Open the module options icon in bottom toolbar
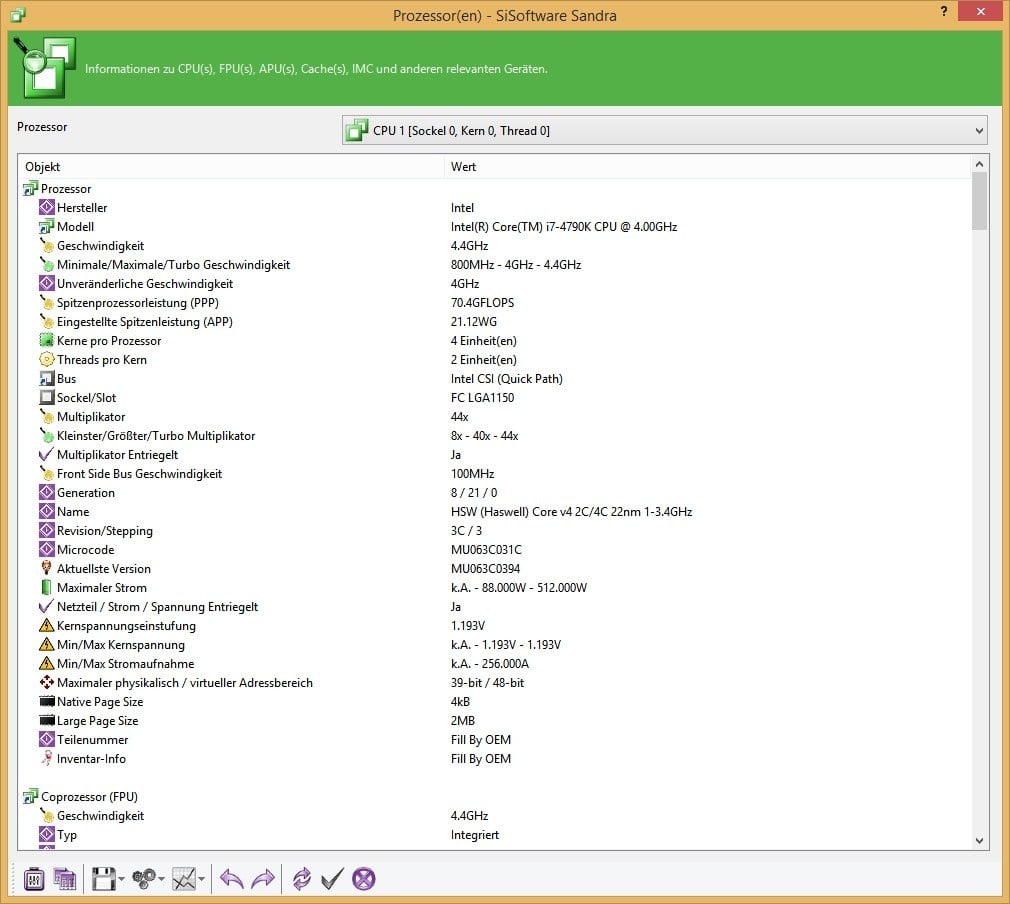Screen dimensions: 1010x904 tap(34, 879)
